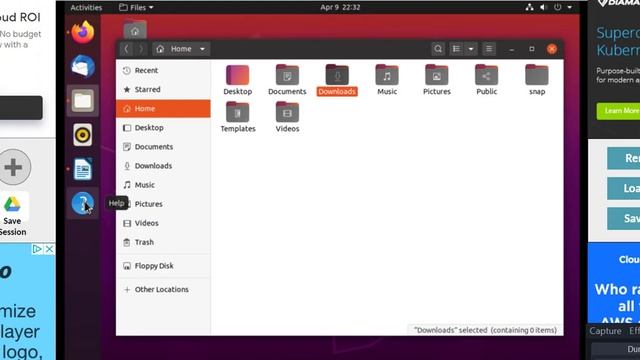Open the Capture tab at bottom right
This screenshot has height=360, width=640.
[x=605, y=331]
